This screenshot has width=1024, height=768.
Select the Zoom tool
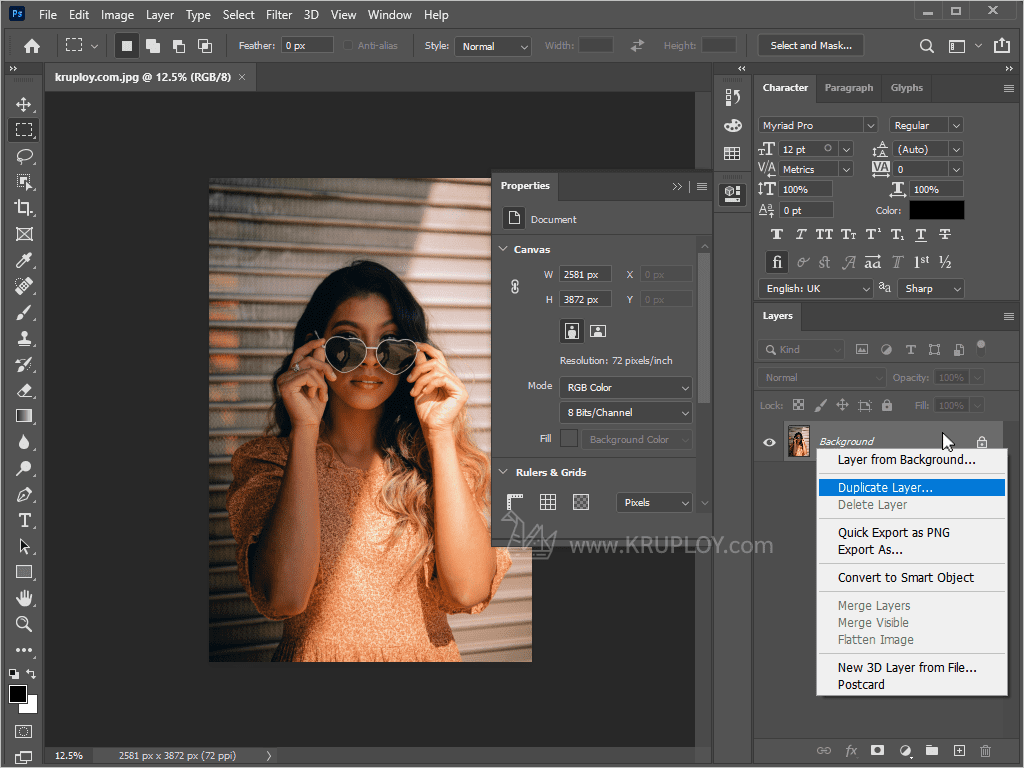pyautogui.click(x=24, y=624)
